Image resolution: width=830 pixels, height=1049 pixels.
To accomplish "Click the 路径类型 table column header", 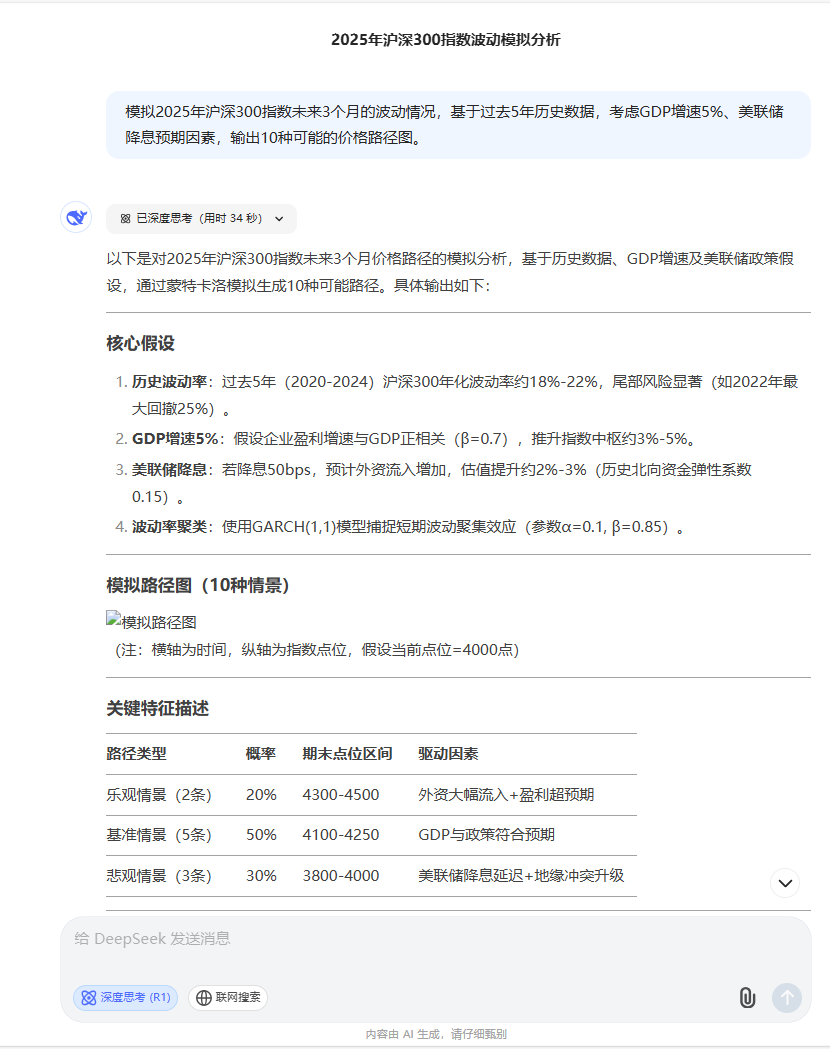I will (137, 753).
